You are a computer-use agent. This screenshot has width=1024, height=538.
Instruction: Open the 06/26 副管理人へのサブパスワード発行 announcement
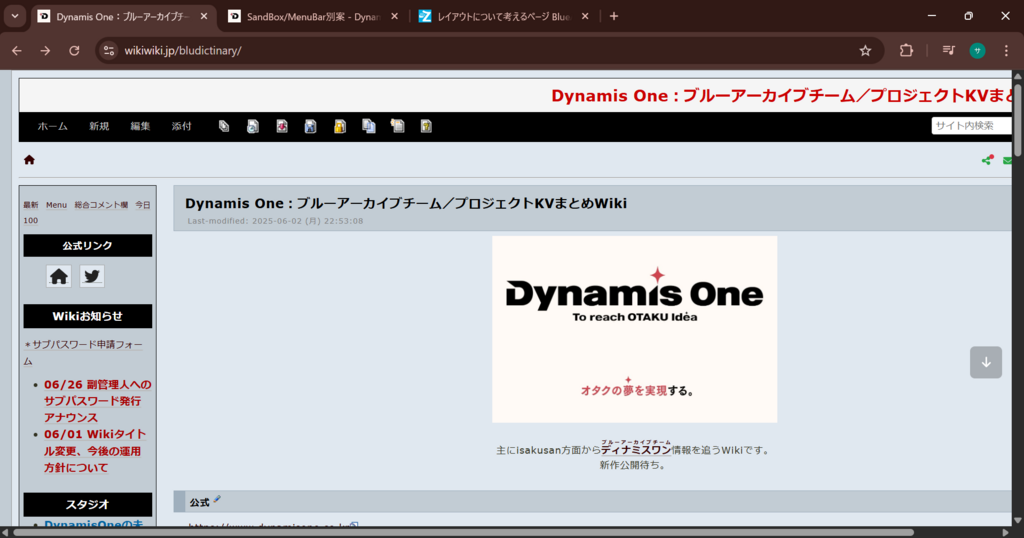point(97,401)
